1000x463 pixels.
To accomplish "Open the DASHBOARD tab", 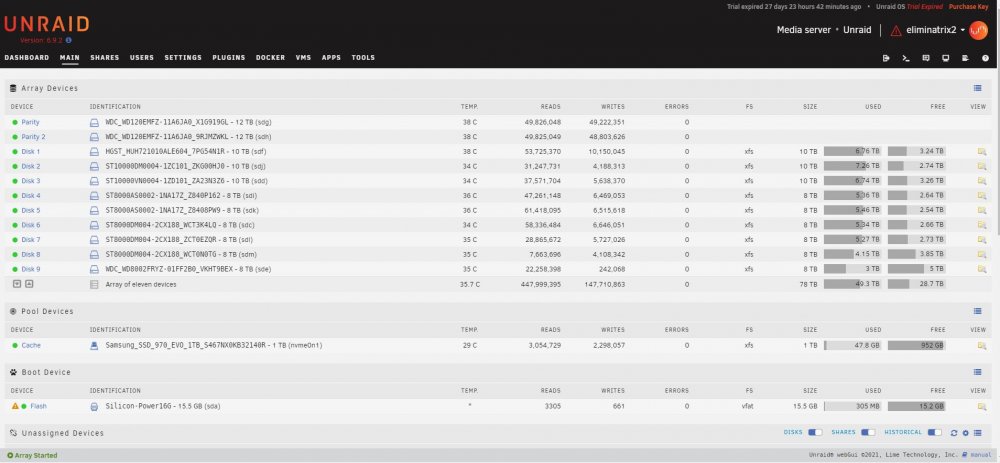I will coord(27,57).
